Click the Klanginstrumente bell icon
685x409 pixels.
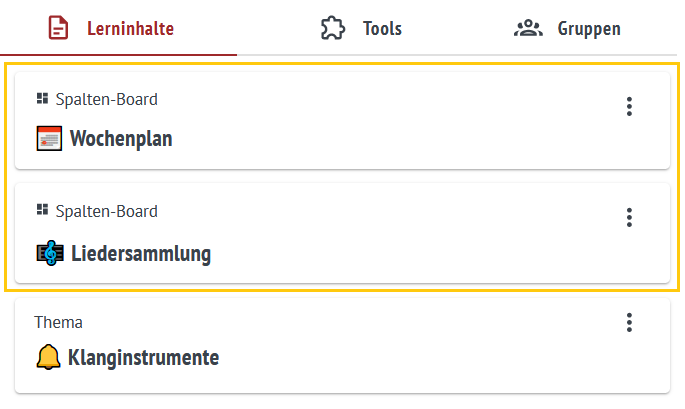(47, 357)
